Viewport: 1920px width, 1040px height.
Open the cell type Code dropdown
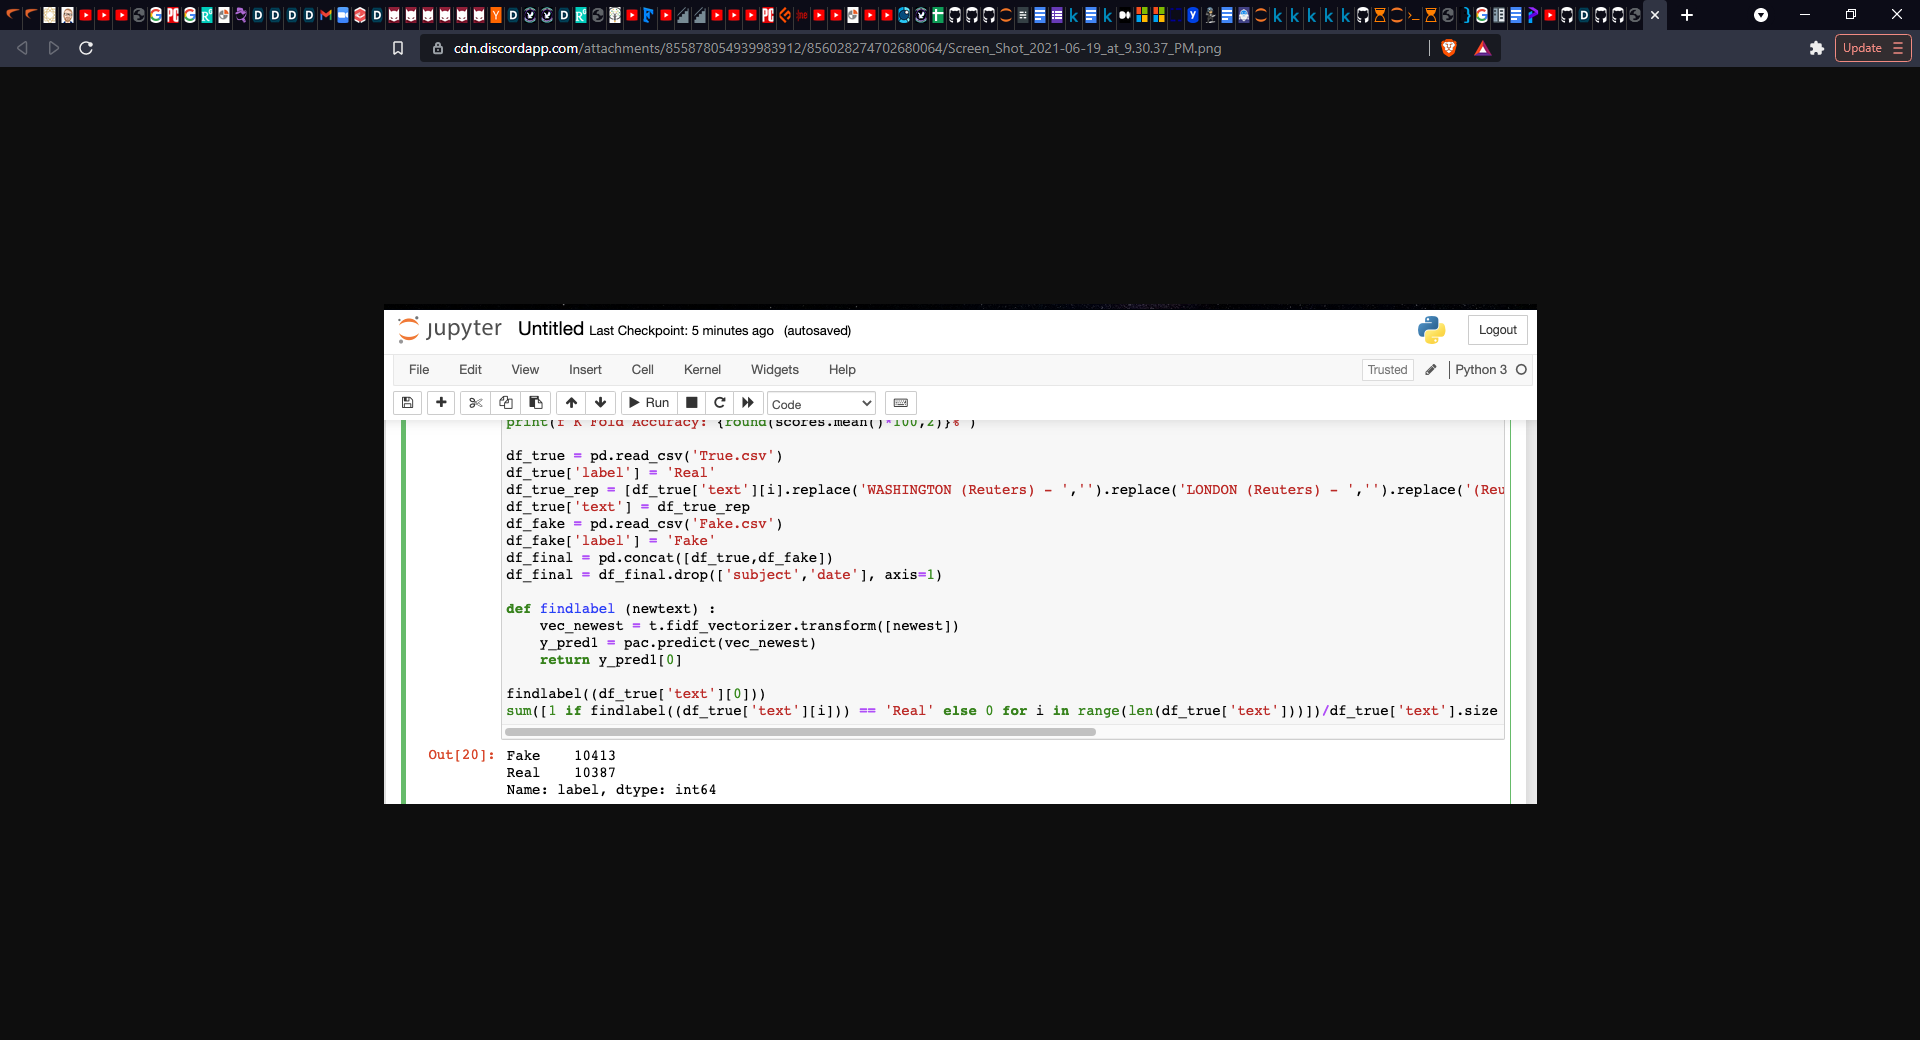pos(821,404)
